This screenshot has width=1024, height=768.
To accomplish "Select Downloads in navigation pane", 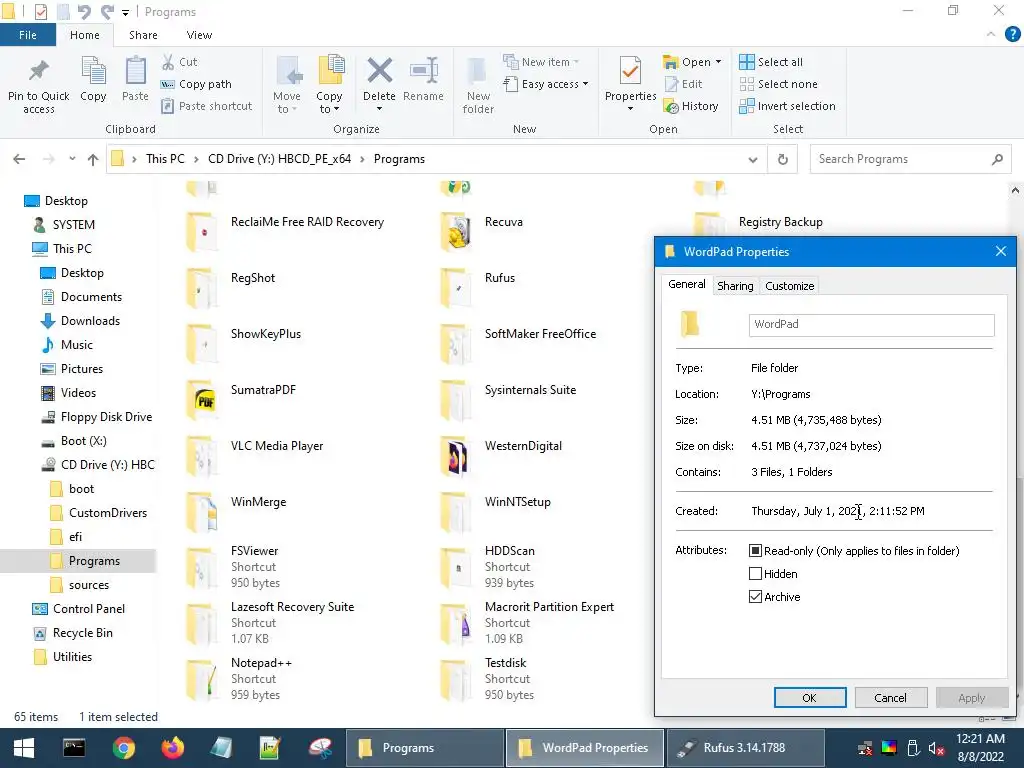I will (90, 321).
